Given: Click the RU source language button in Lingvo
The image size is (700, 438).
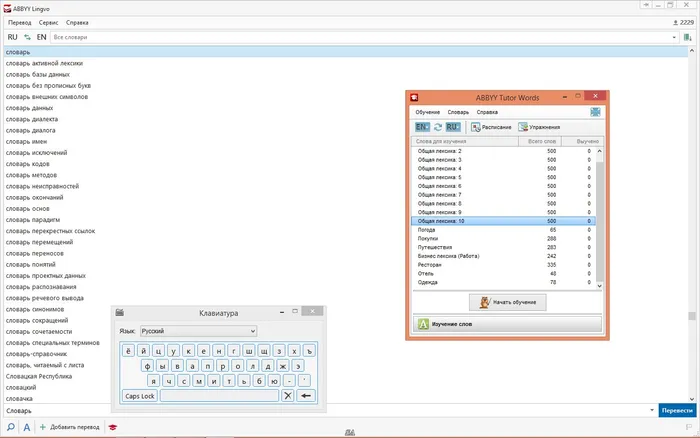Looking at the screenshot, I should coord(12,37).
